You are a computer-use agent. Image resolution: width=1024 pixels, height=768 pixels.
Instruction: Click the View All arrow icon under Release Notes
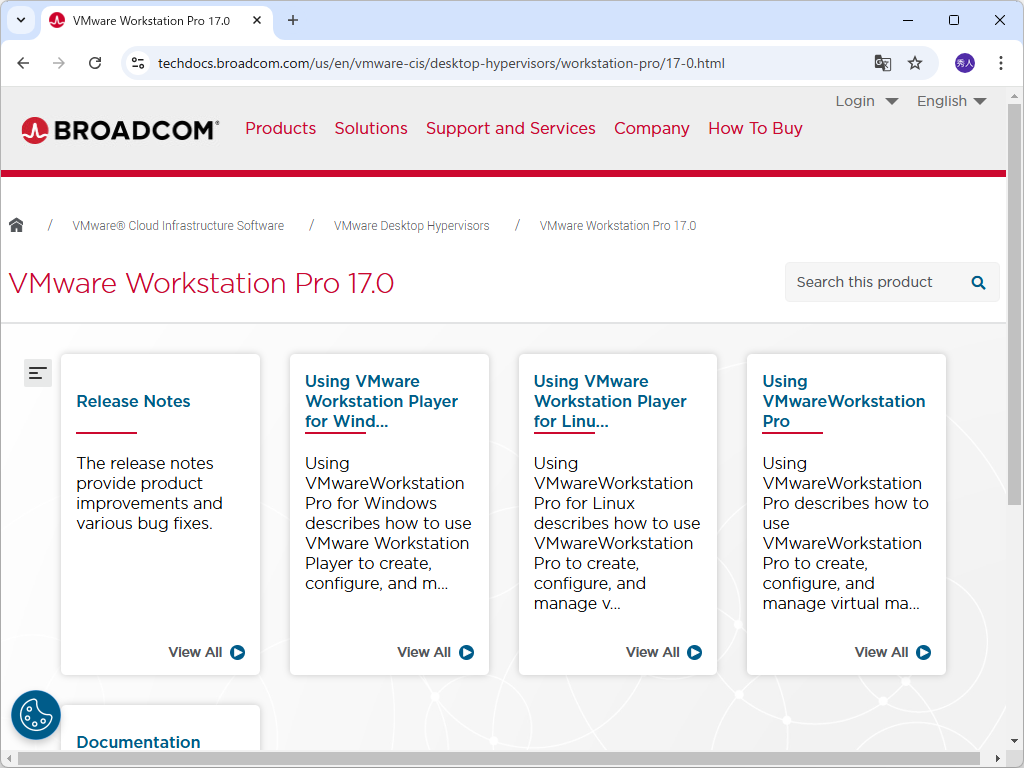pyautogui.click(x=237, y=652)
